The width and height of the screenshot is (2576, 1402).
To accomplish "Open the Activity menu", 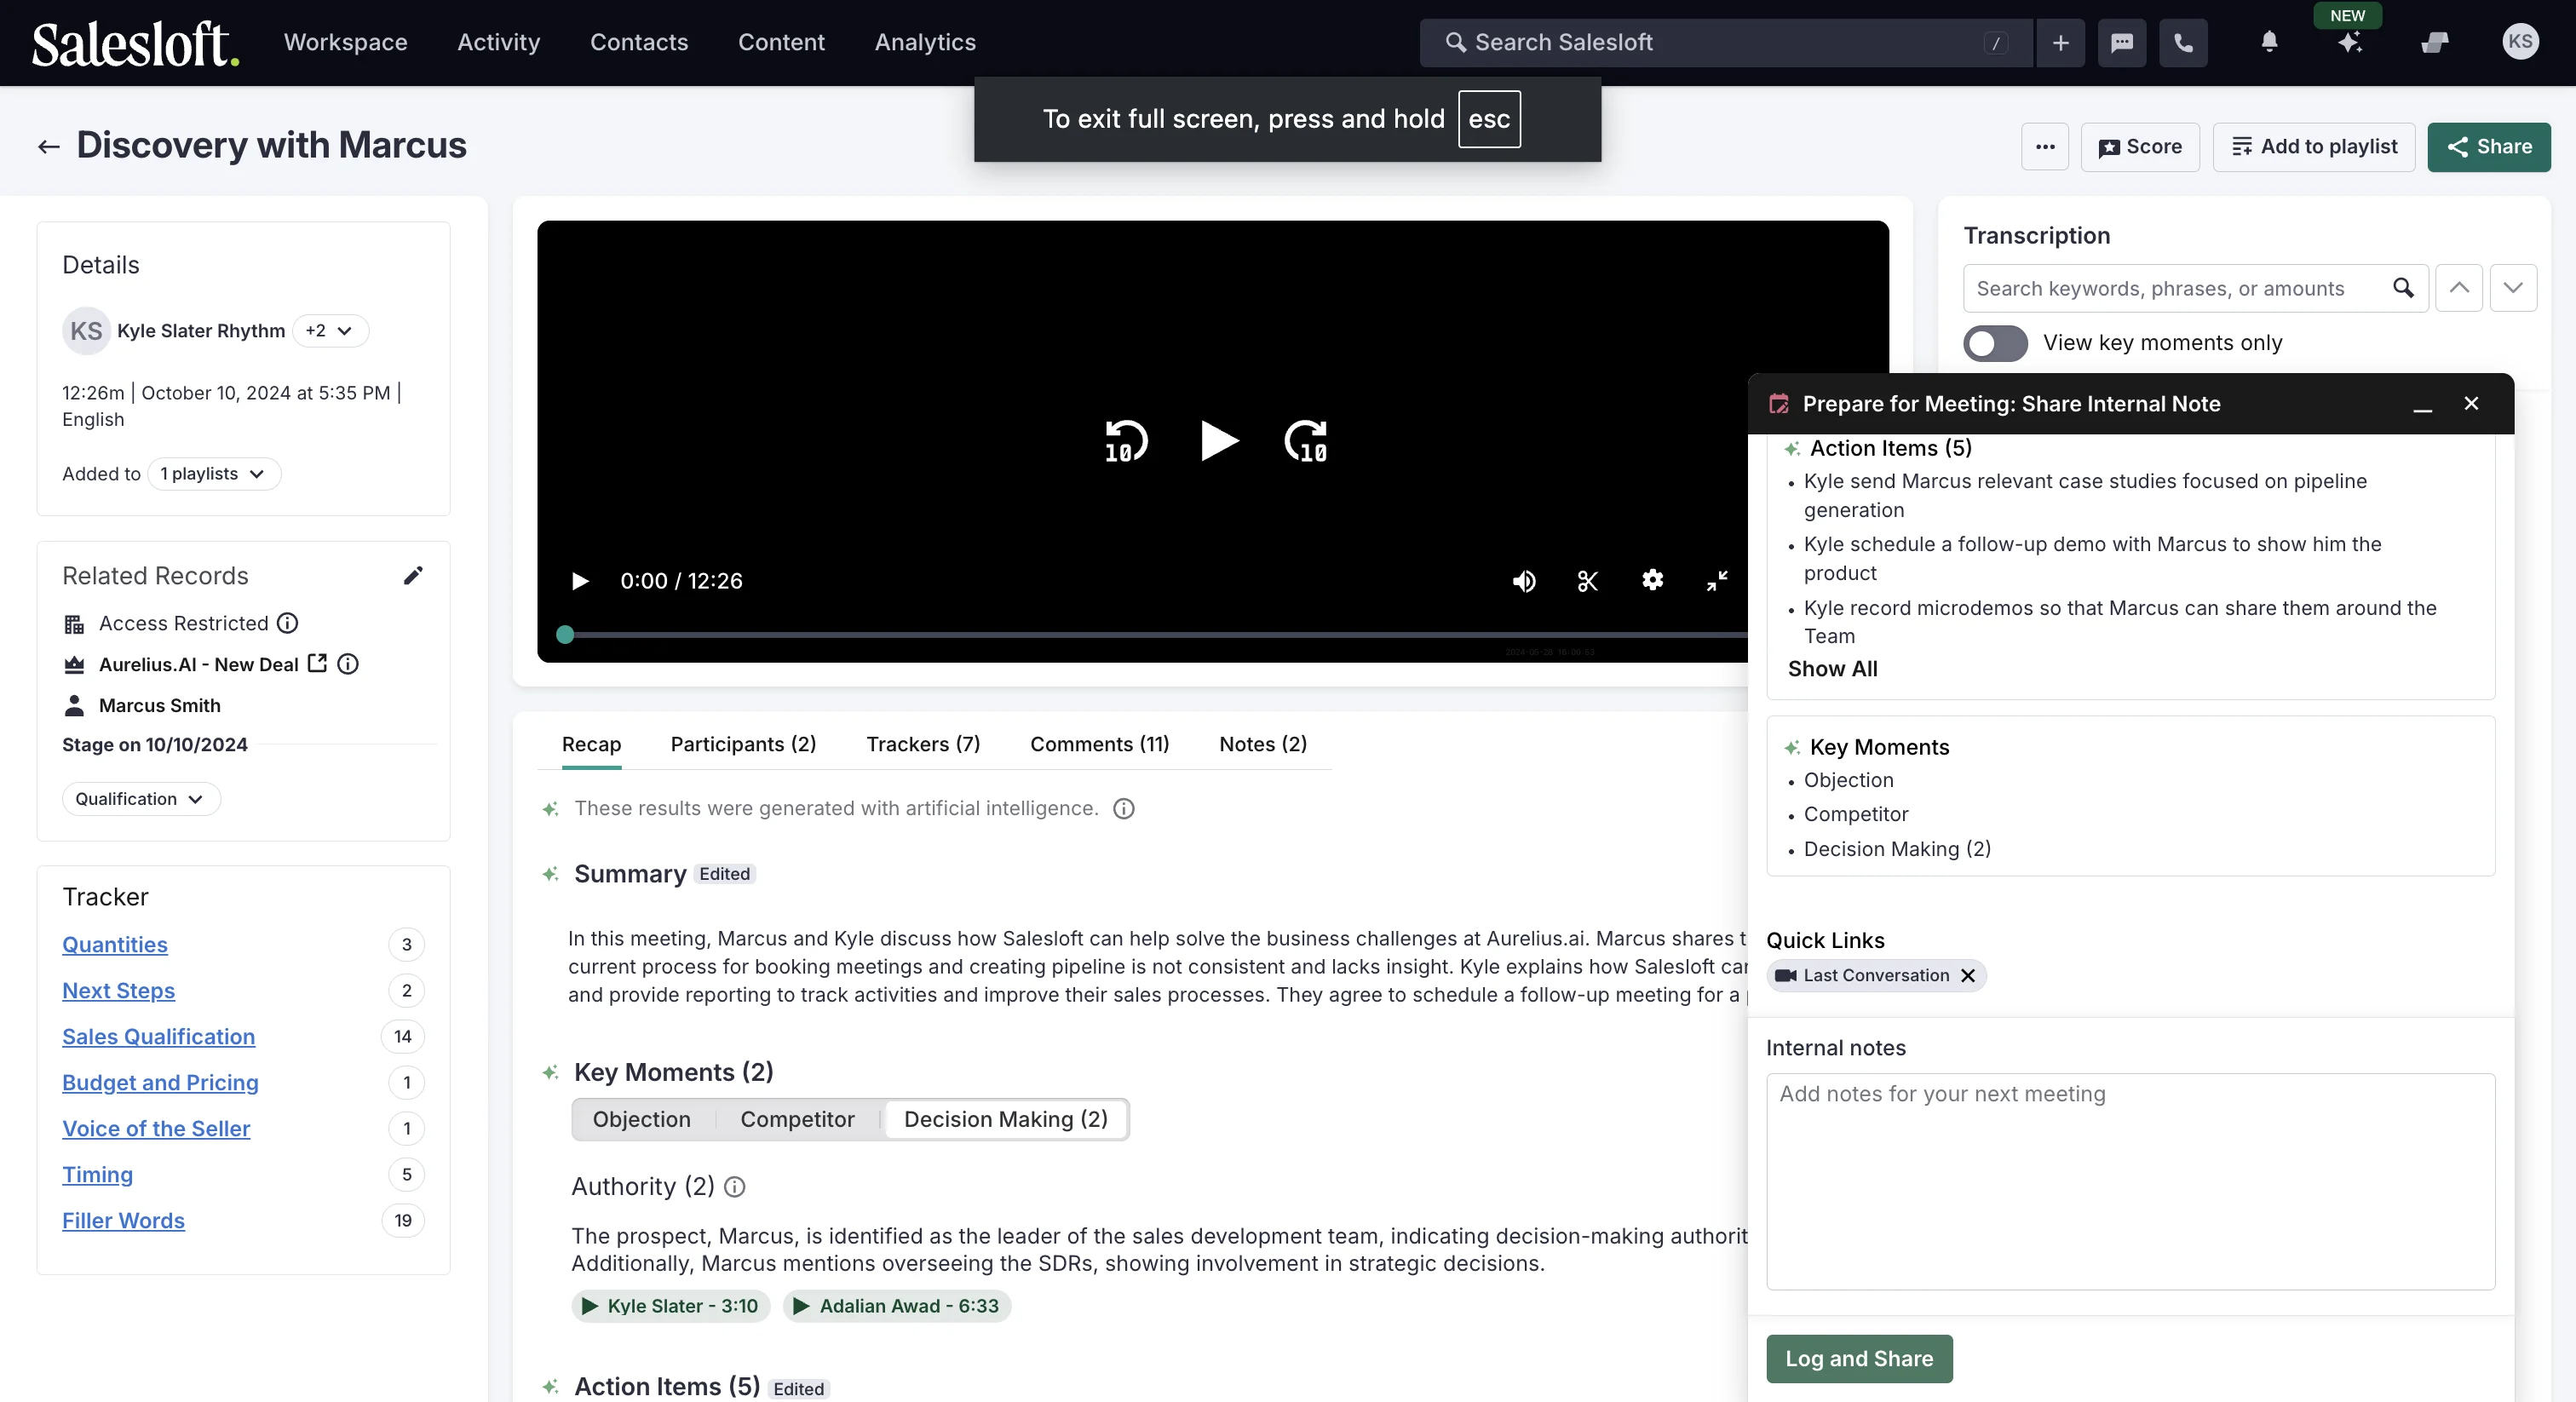I will [498, 42].
